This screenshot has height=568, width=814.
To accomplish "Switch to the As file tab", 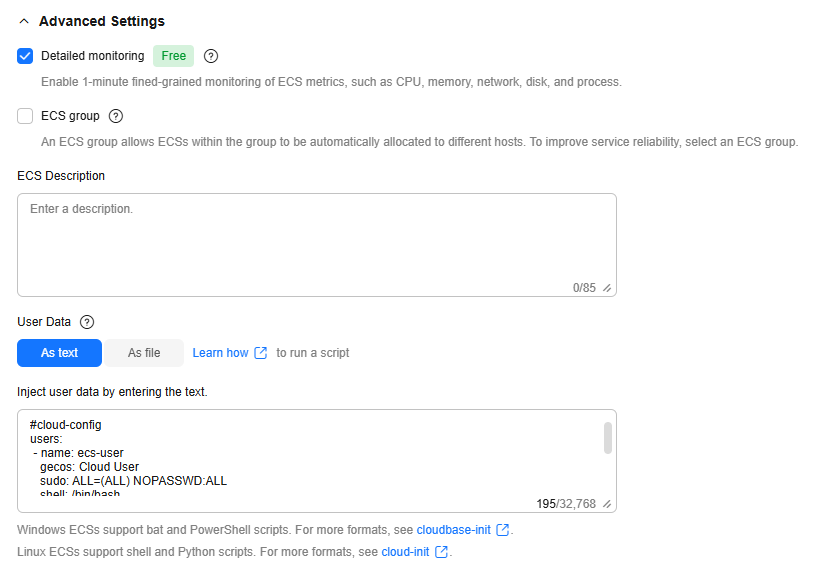I will (144, 353).
